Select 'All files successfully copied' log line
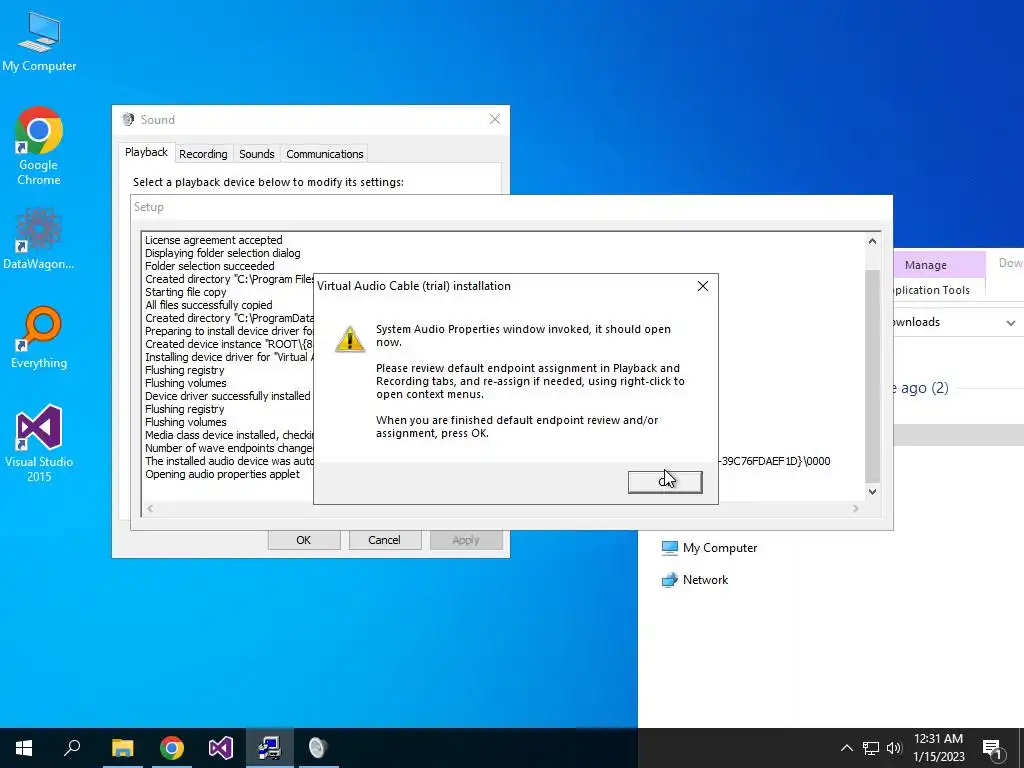This screenshot has height=768, width=1024. [208, 305]
